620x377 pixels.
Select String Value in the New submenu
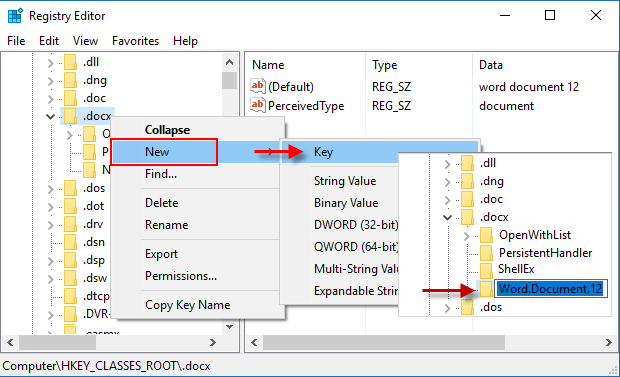[x=345, y=181]
